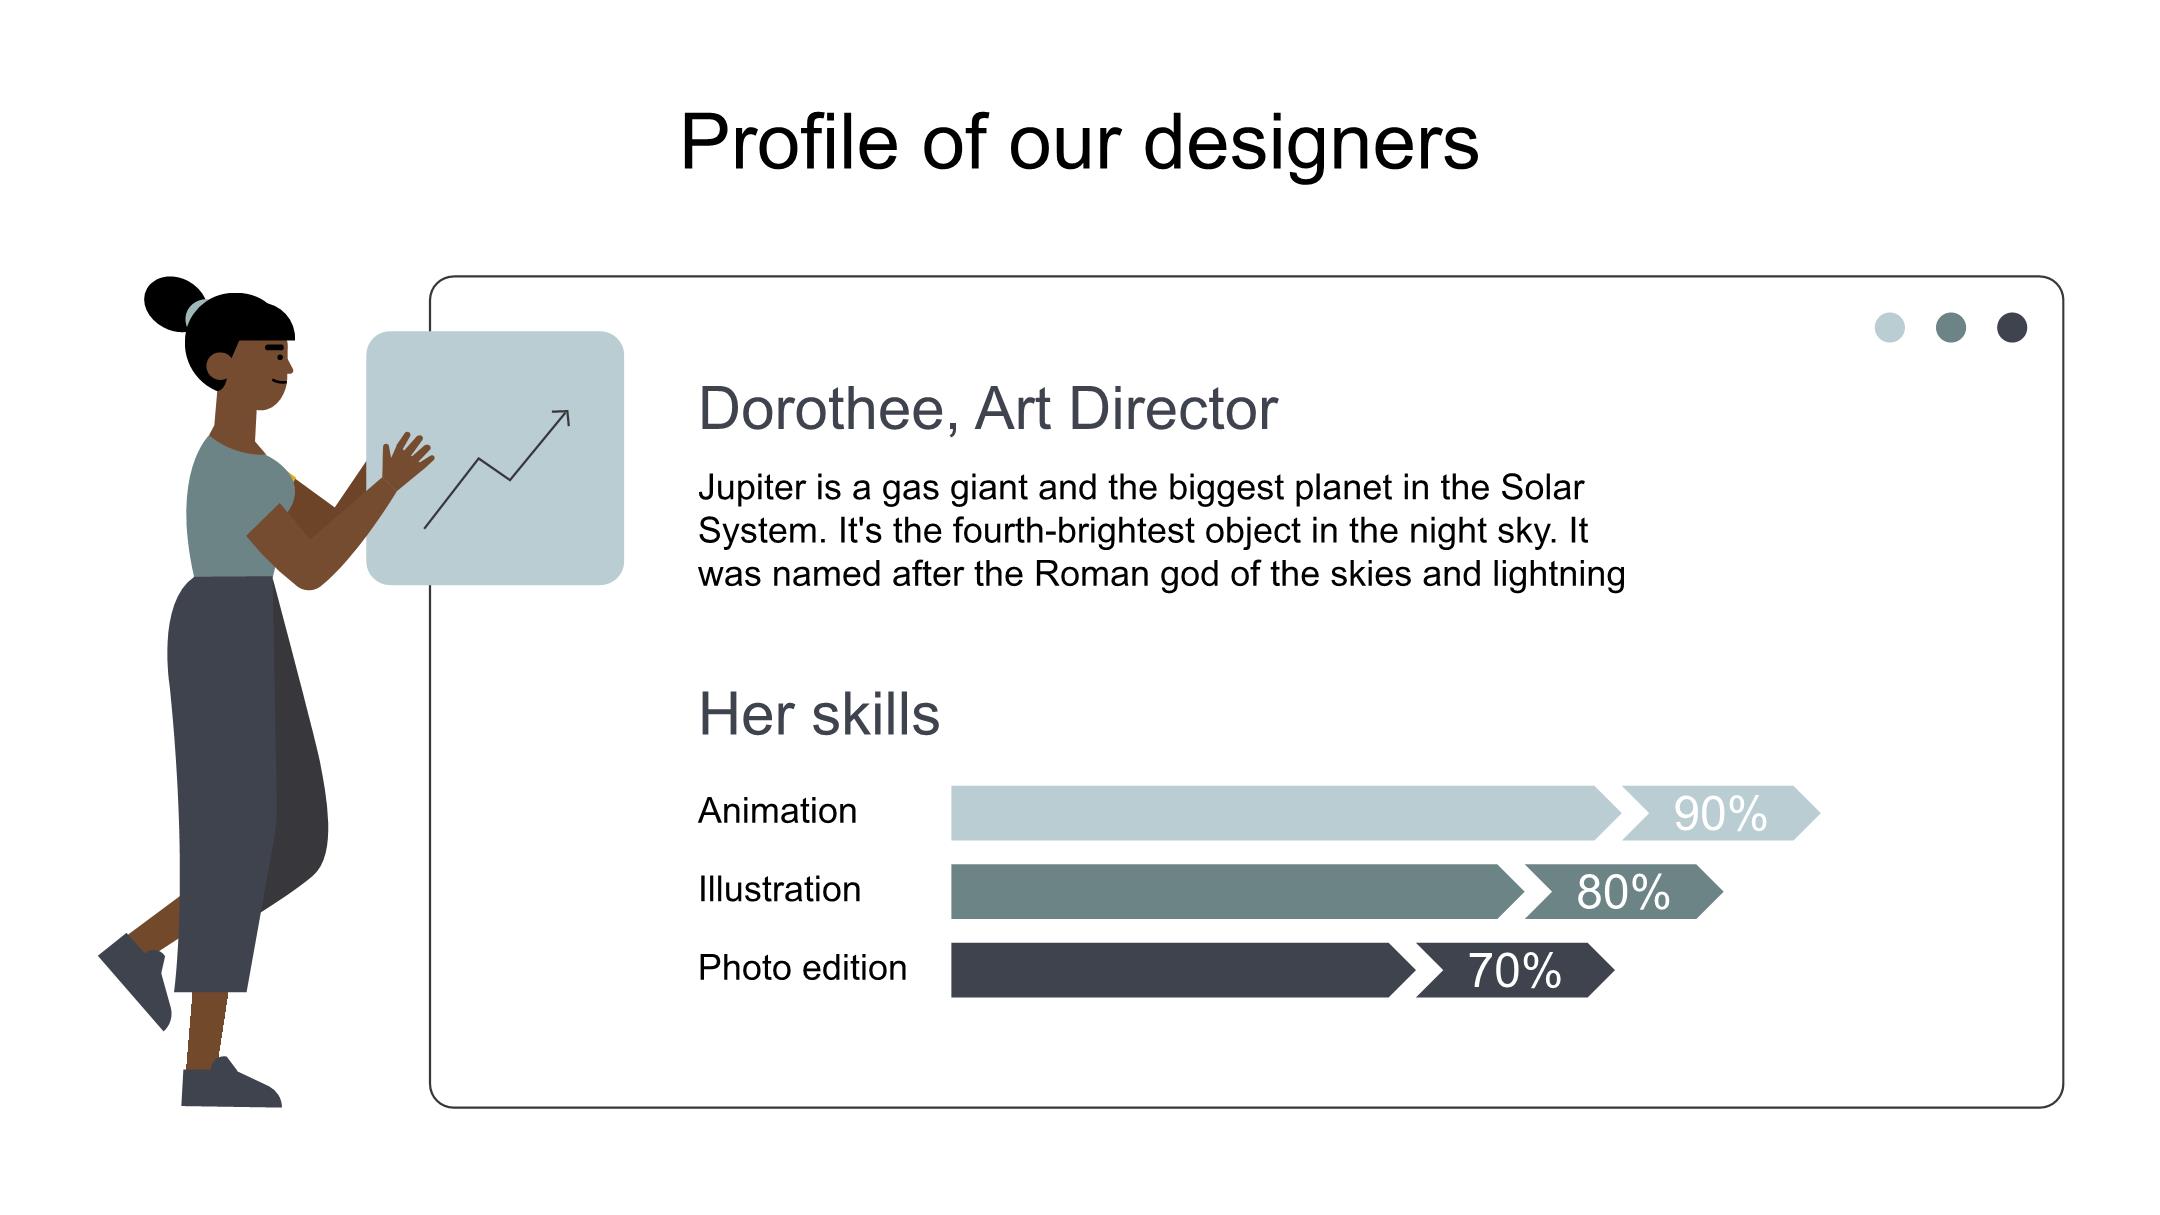Screen dimensions: 2160x1215
Task: Click the Photo edition skill label
Action: pyautogui.click(x=802, y=968)
